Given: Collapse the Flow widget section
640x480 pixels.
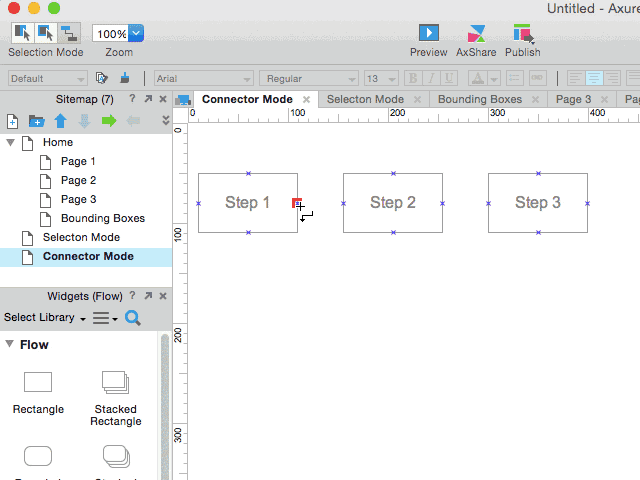Looking at the screenshot, I should coord(10,344).
